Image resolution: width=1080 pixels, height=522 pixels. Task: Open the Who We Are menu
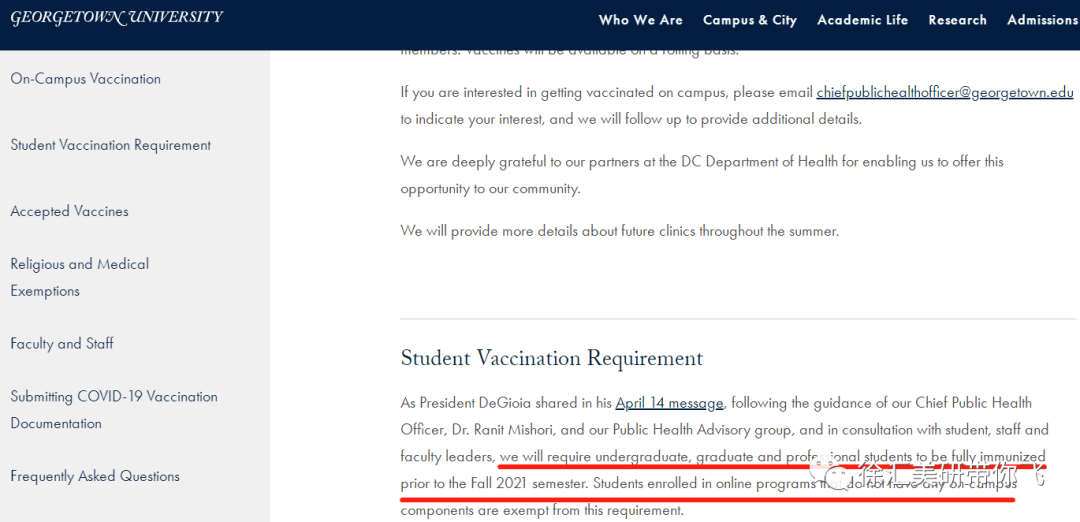click(640, 20)
